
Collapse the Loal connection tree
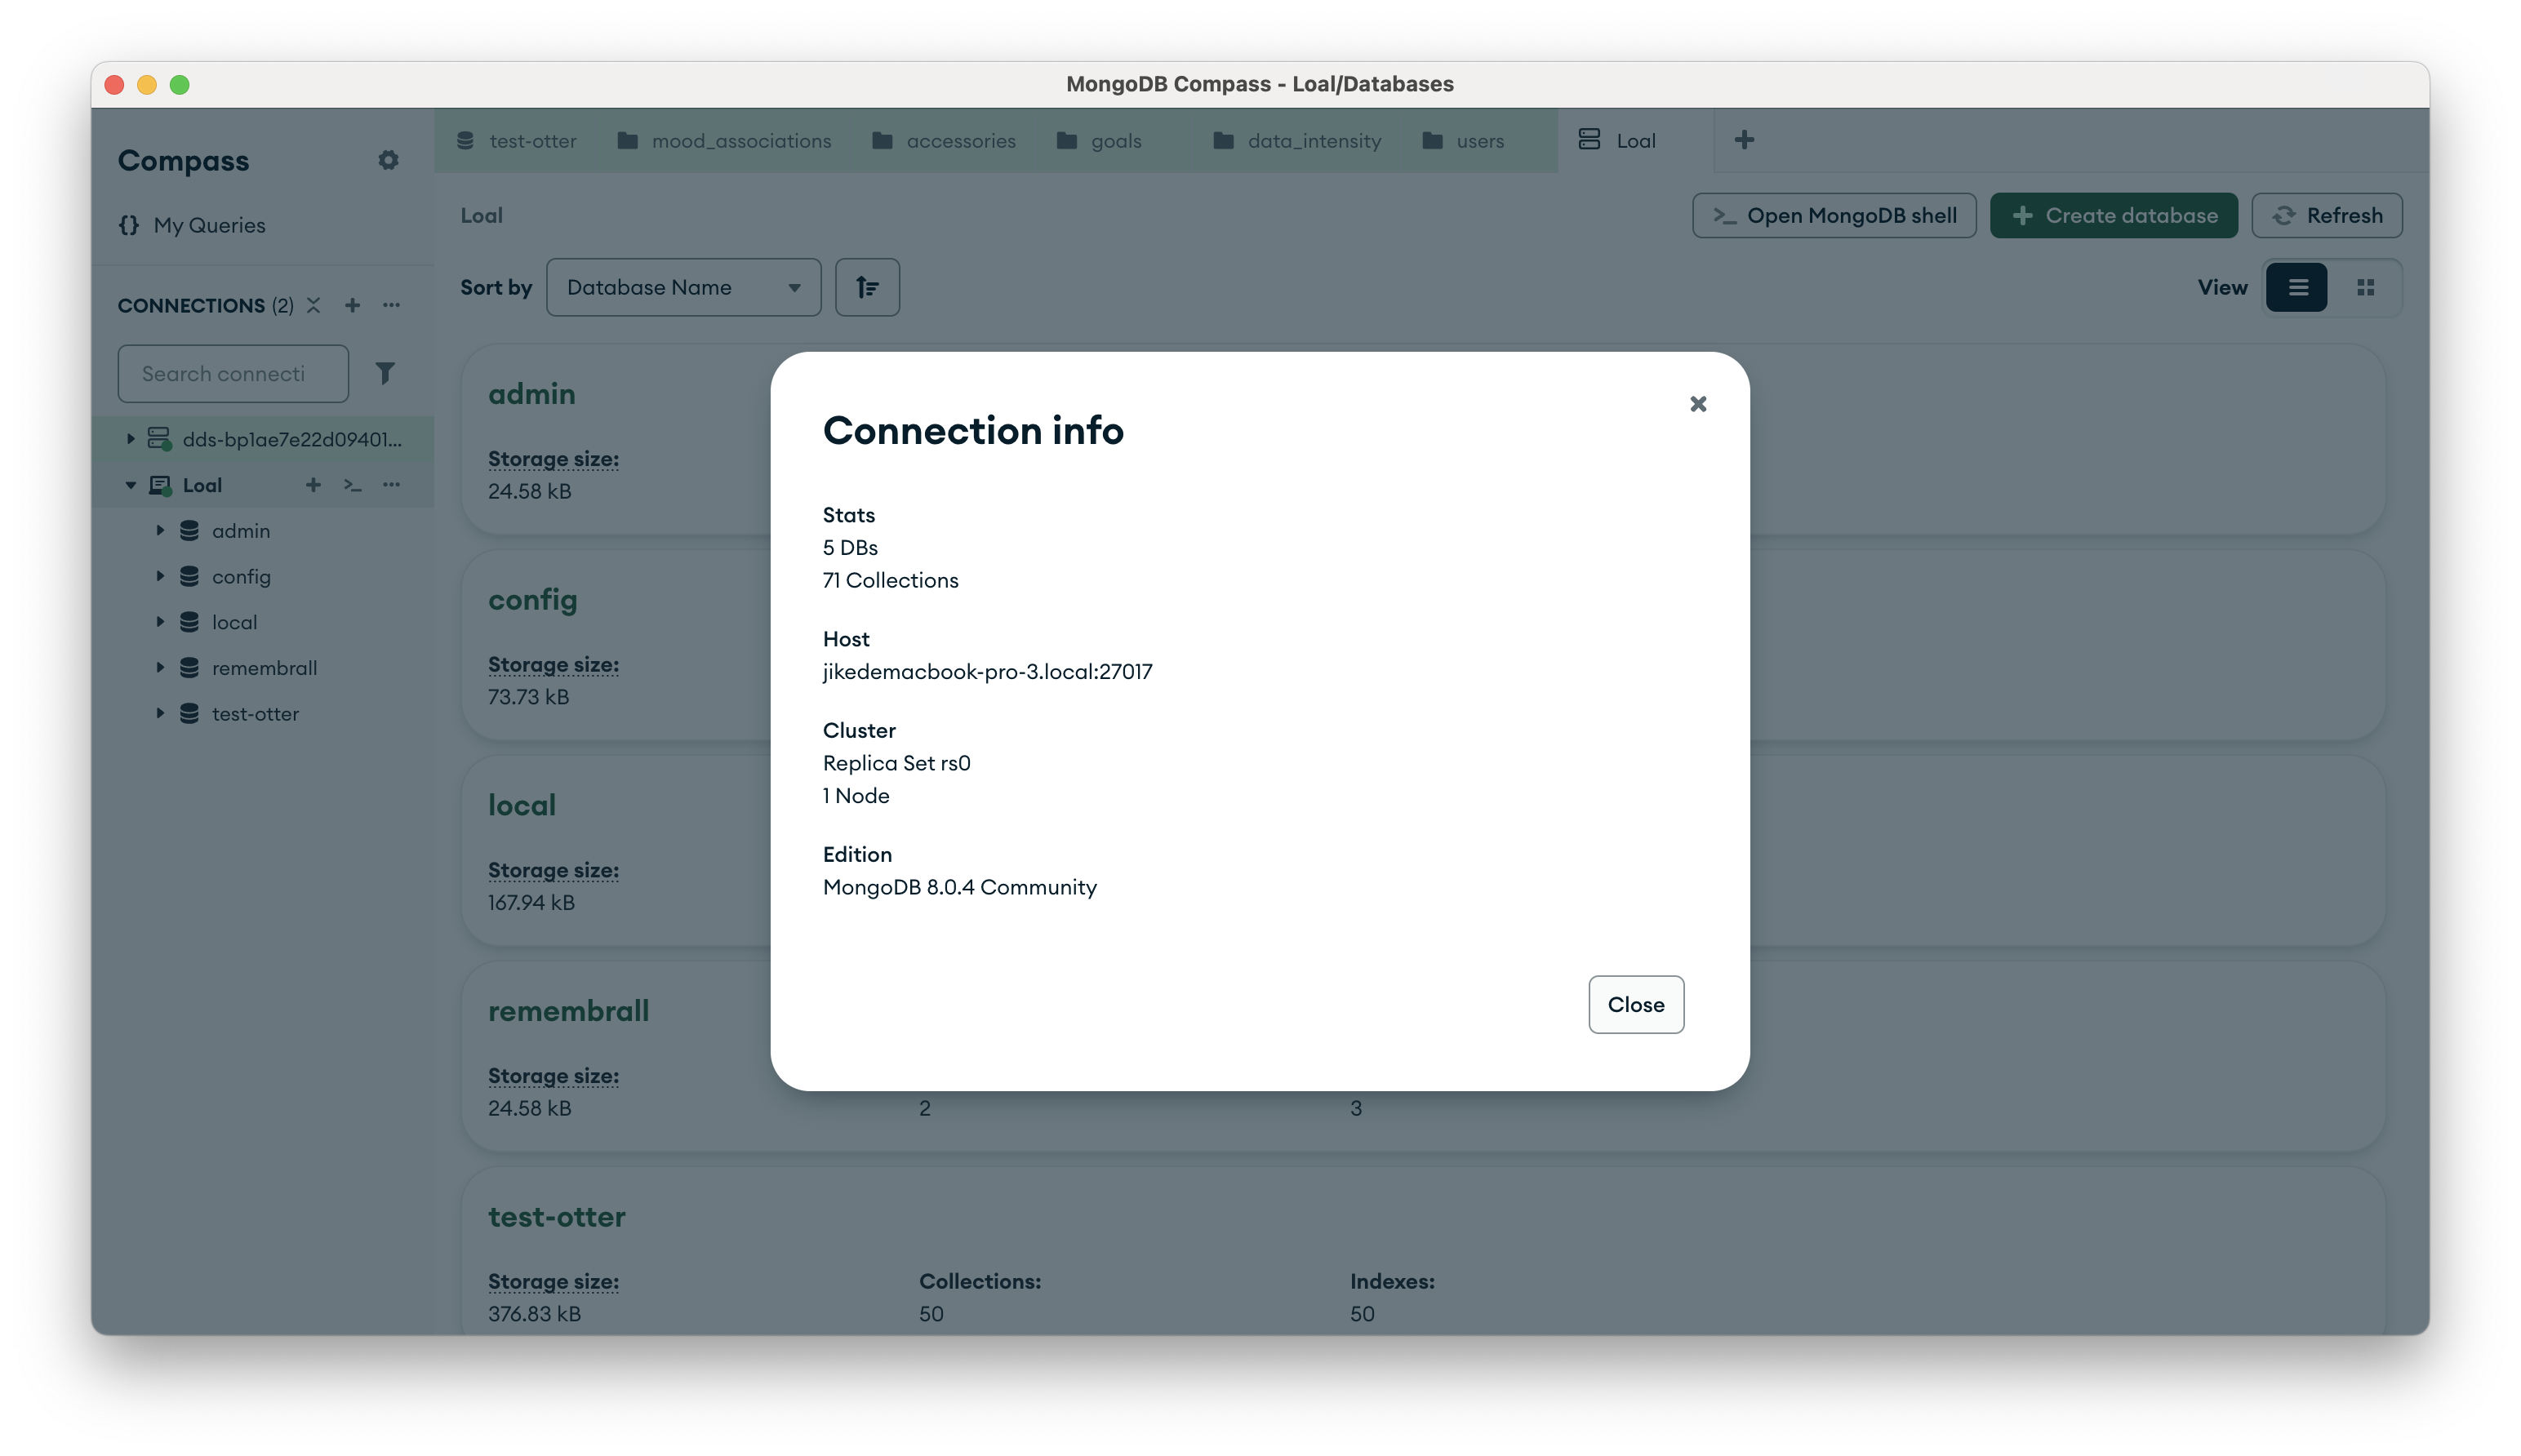tap(130, 485)
